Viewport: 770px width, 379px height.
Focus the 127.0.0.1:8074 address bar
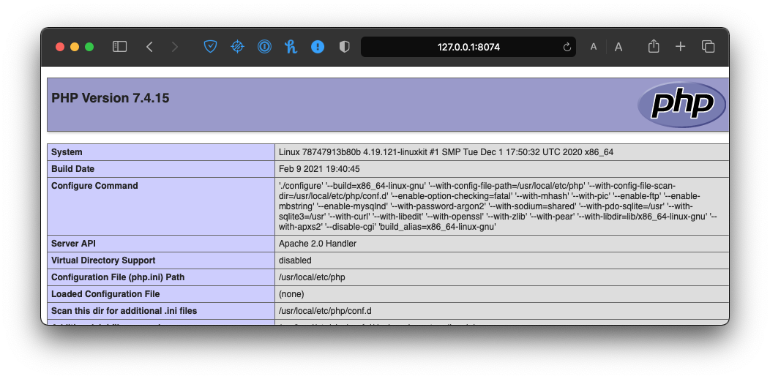[468, 47]
